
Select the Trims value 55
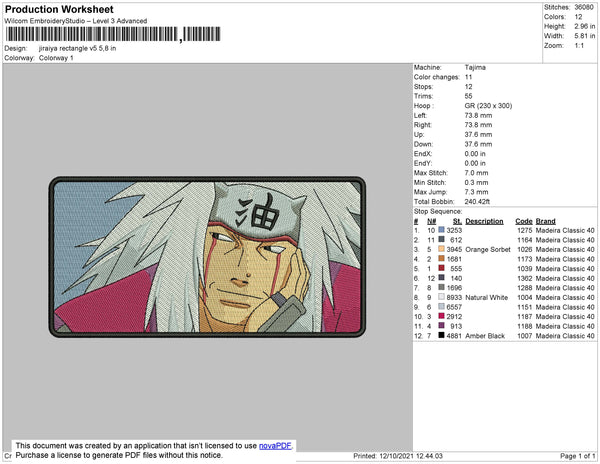tap(468, 96)
